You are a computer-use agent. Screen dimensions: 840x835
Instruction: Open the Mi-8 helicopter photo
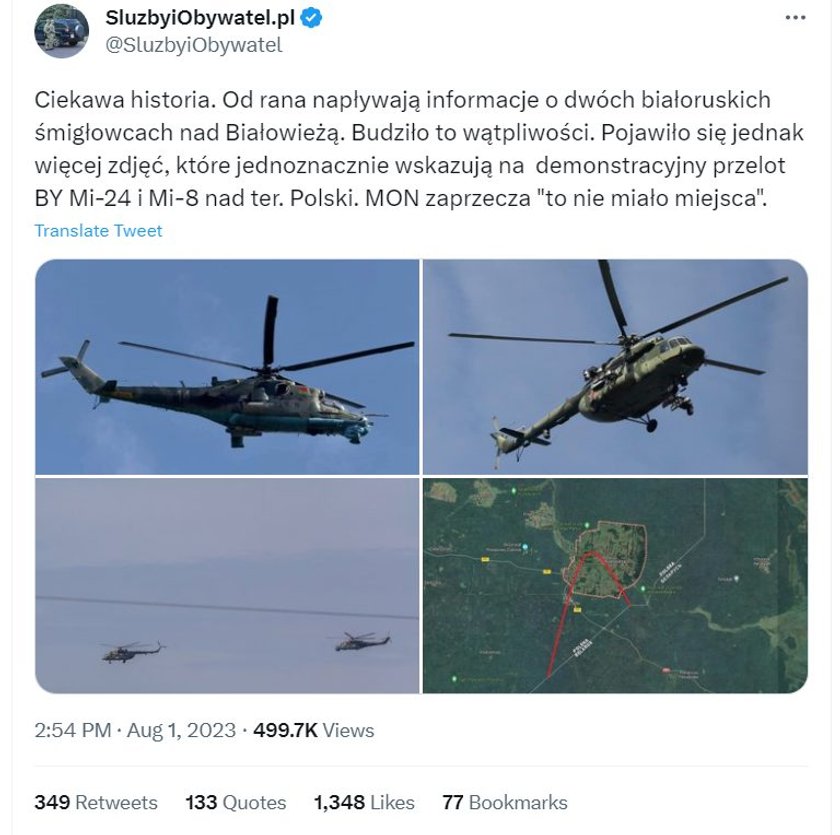click(x=615, y=367)
